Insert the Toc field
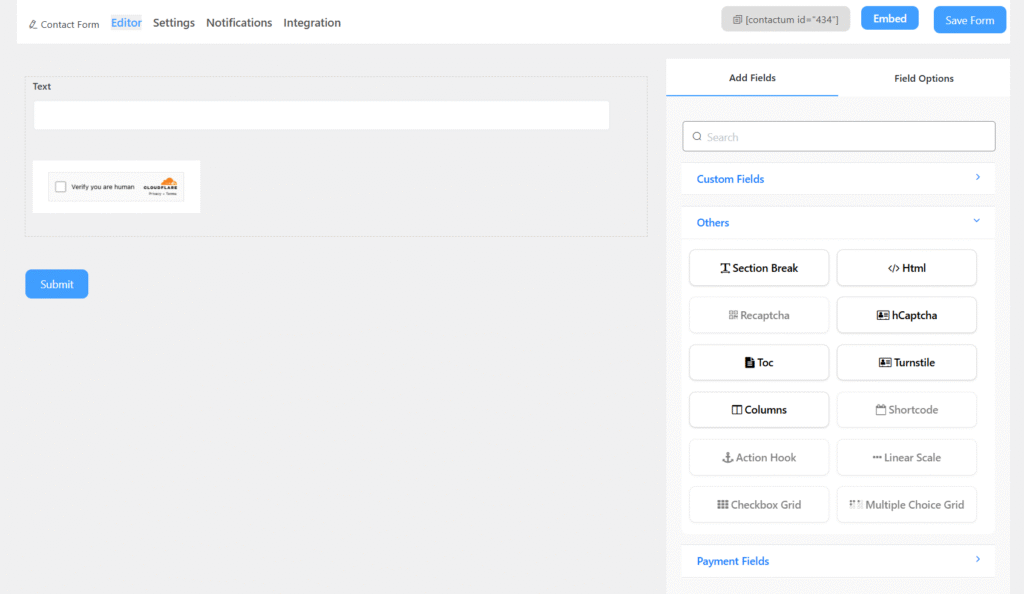Screen dimensions: 1024x594 tap(759, 362)
